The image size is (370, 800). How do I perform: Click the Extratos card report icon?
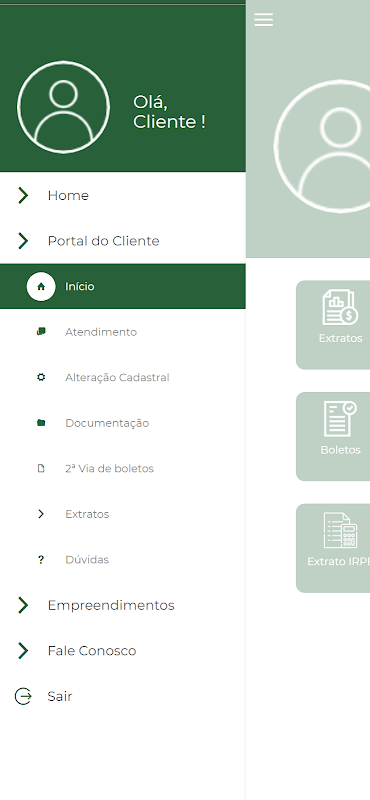tap(340, 307)
